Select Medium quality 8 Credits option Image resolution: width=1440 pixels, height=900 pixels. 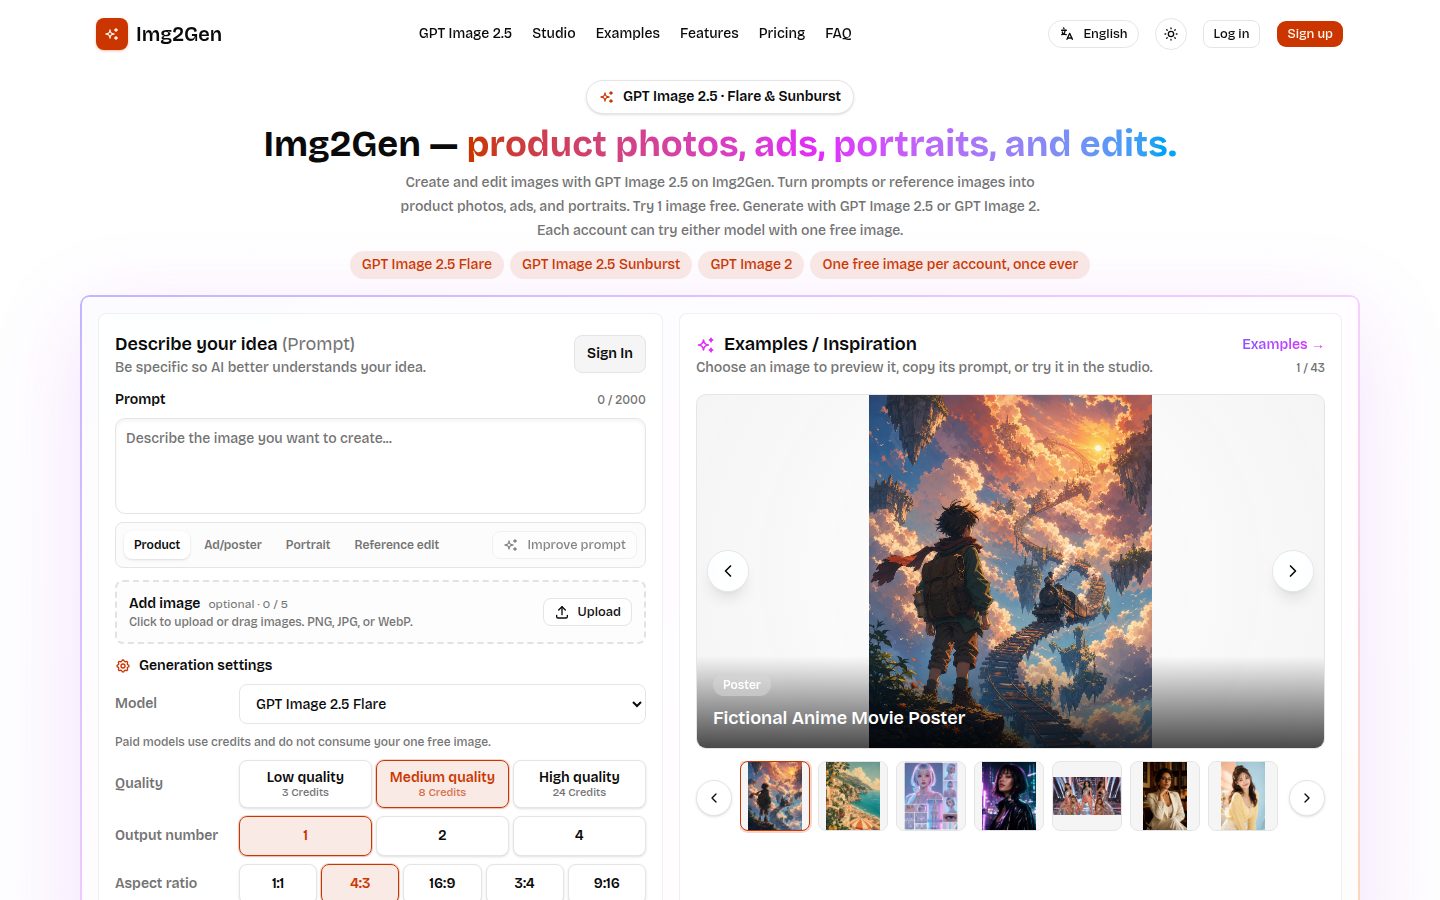click(x=442, y=784)
